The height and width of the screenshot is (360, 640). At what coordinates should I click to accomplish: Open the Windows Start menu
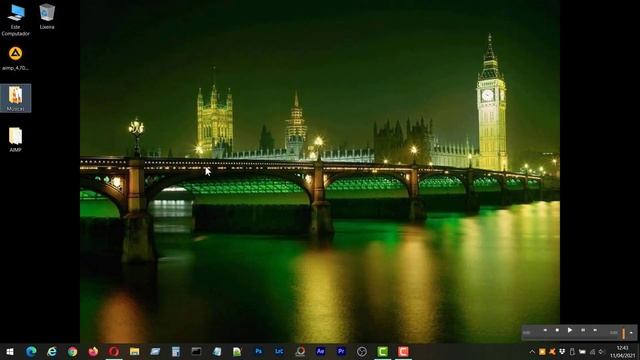point(10,351)
